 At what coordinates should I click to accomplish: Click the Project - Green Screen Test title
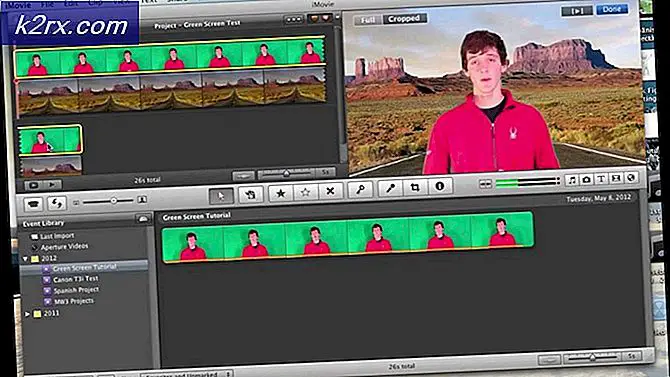coord(197,24)
